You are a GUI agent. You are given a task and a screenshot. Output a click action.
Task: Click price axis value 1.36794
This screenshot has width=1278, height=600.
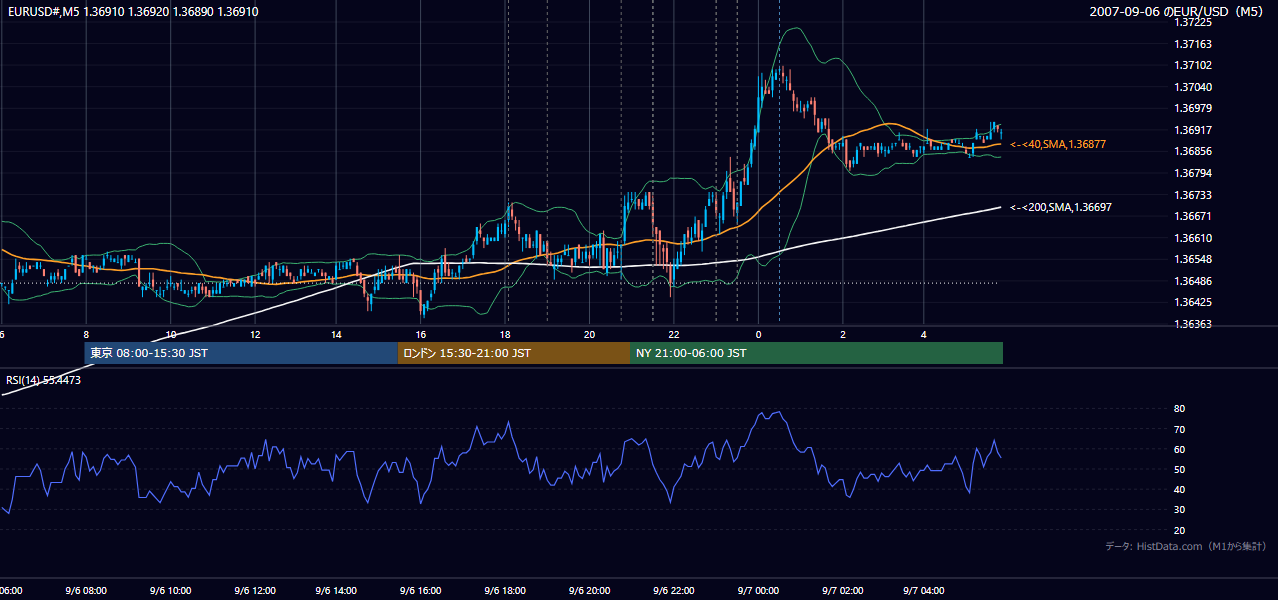[1193, 173]
